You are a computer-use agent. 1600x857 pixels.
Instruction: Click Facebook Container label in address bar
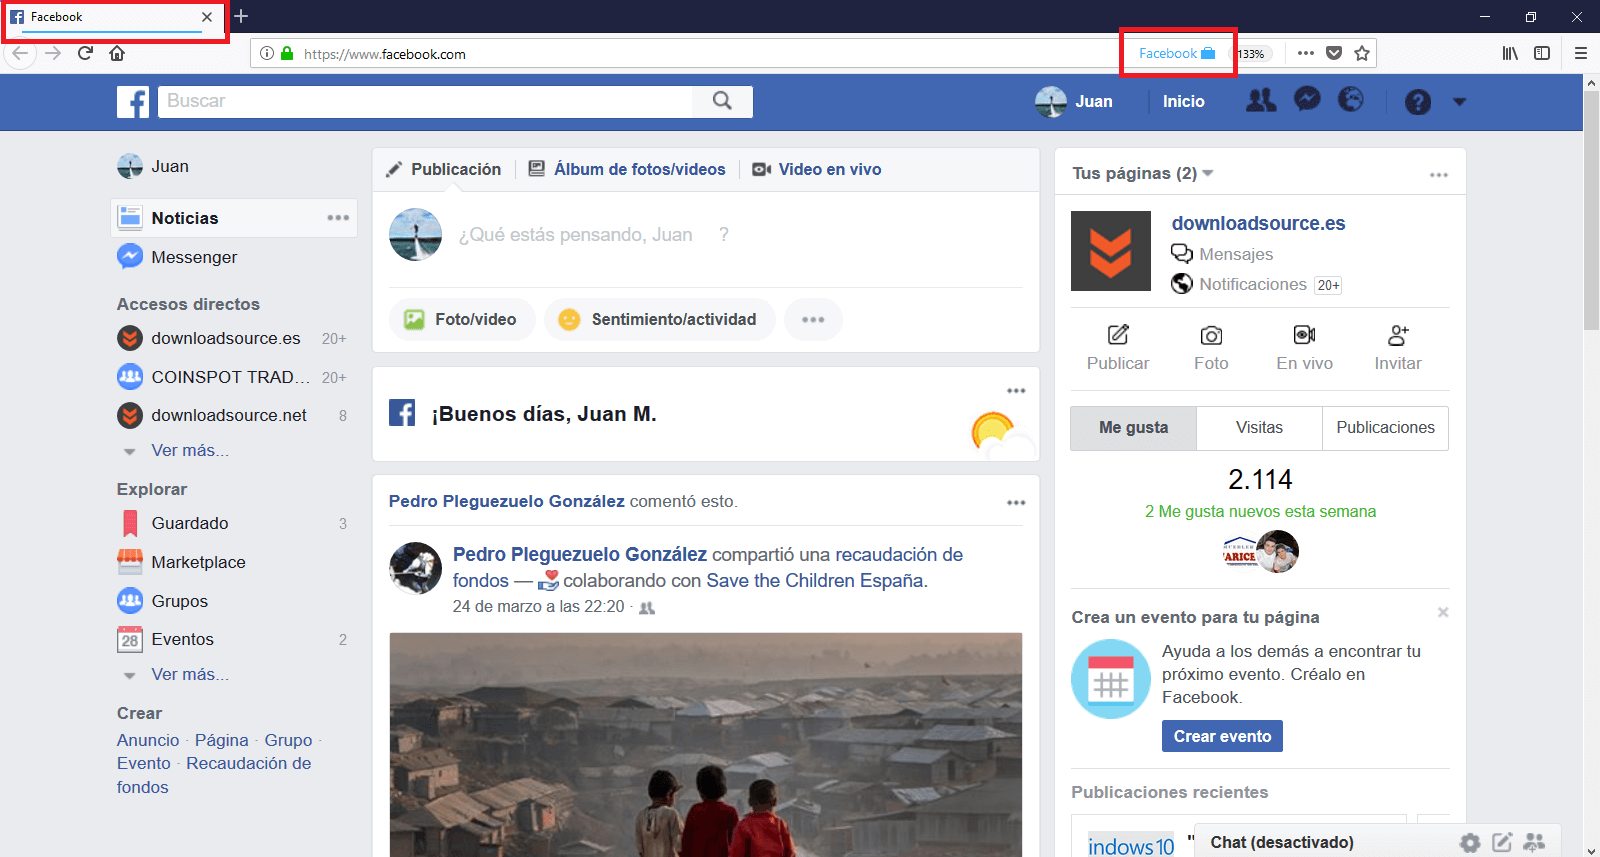click(1177, 53)
